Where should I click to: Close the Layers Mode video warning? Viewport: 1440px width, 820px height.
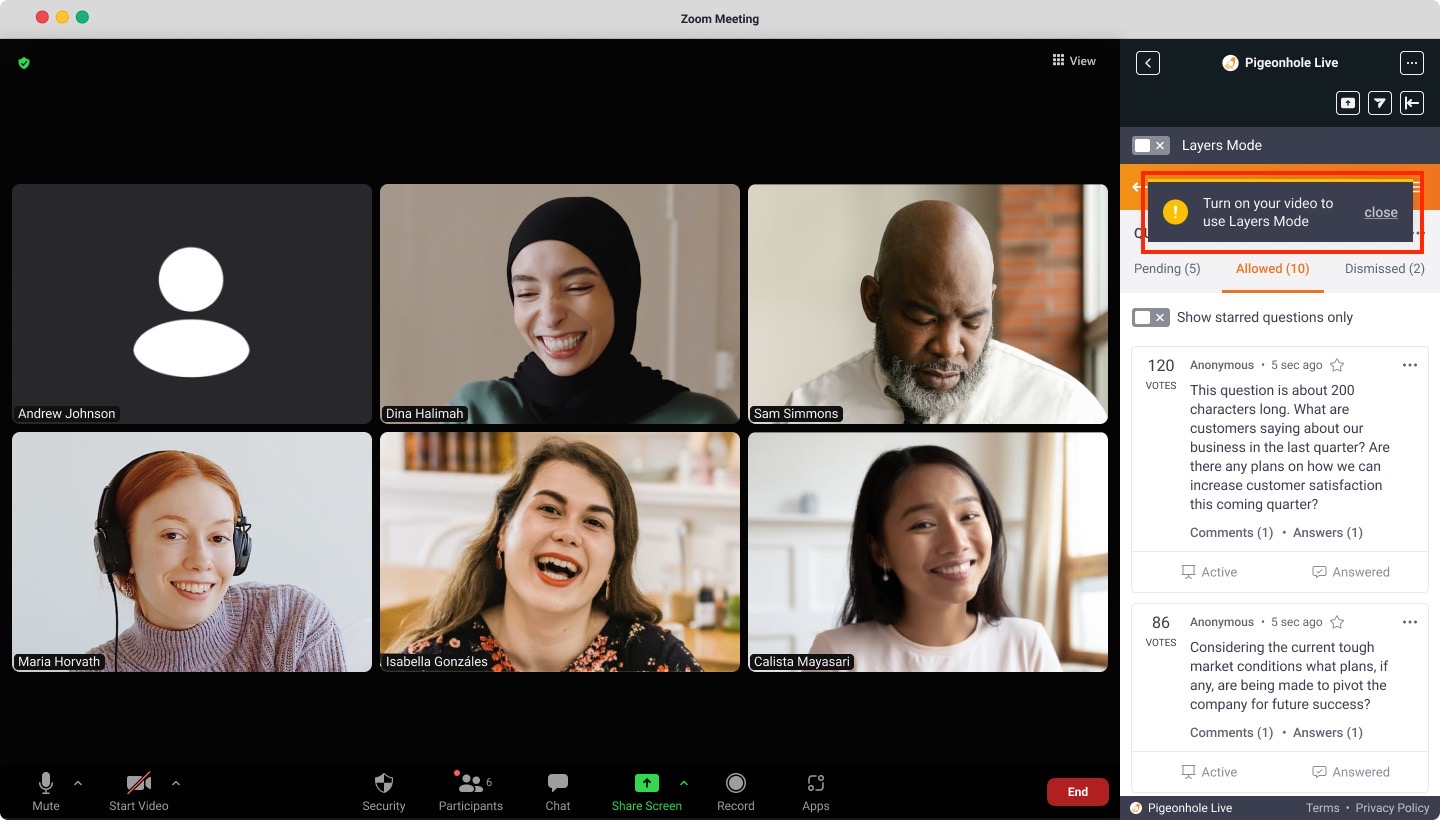click(x=1380, y=212)
